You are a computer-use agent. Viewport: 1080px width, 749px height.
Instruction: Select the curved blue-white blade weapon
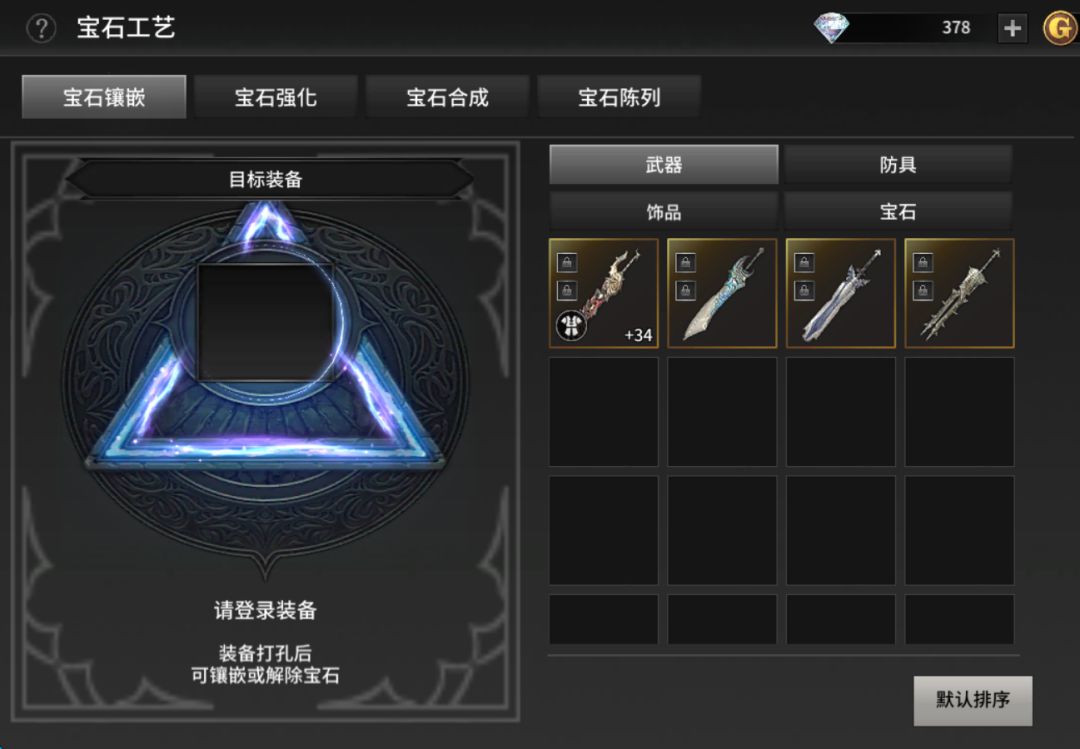pos(722,294)
